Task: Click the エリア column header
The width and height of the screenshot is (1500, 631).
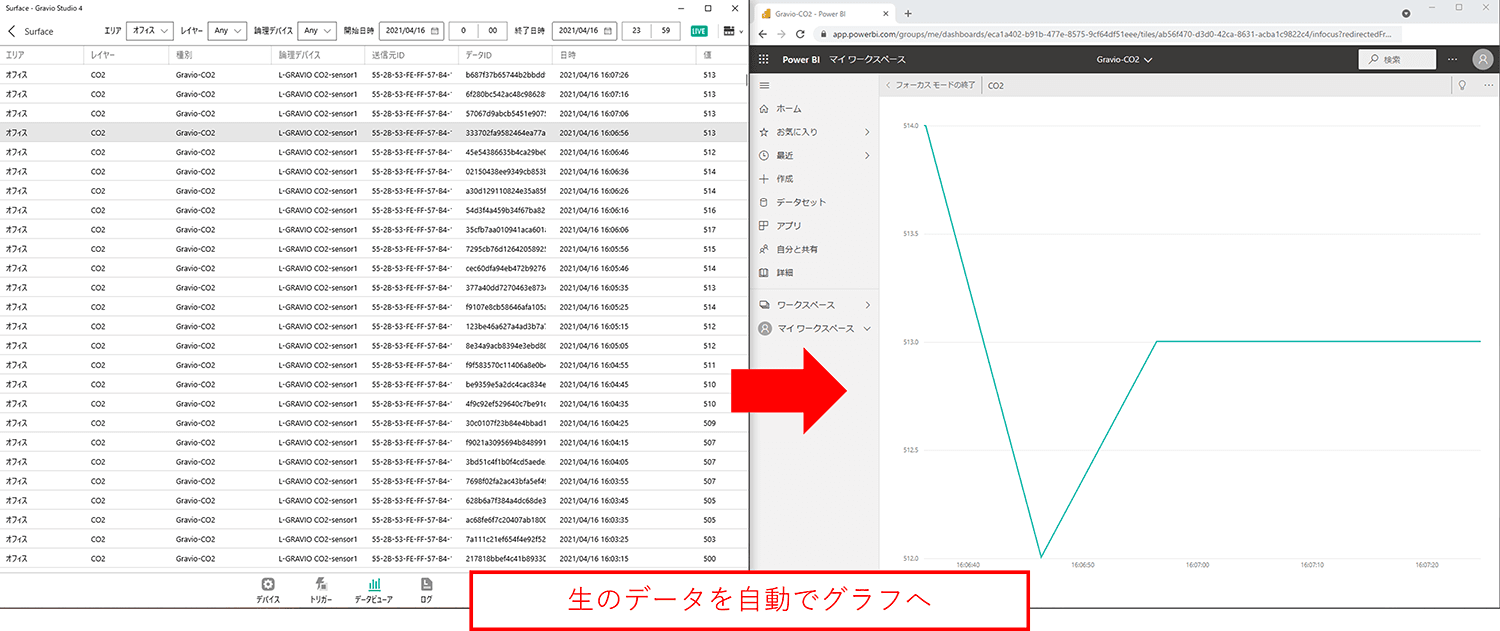Action: tap(42, 55)
